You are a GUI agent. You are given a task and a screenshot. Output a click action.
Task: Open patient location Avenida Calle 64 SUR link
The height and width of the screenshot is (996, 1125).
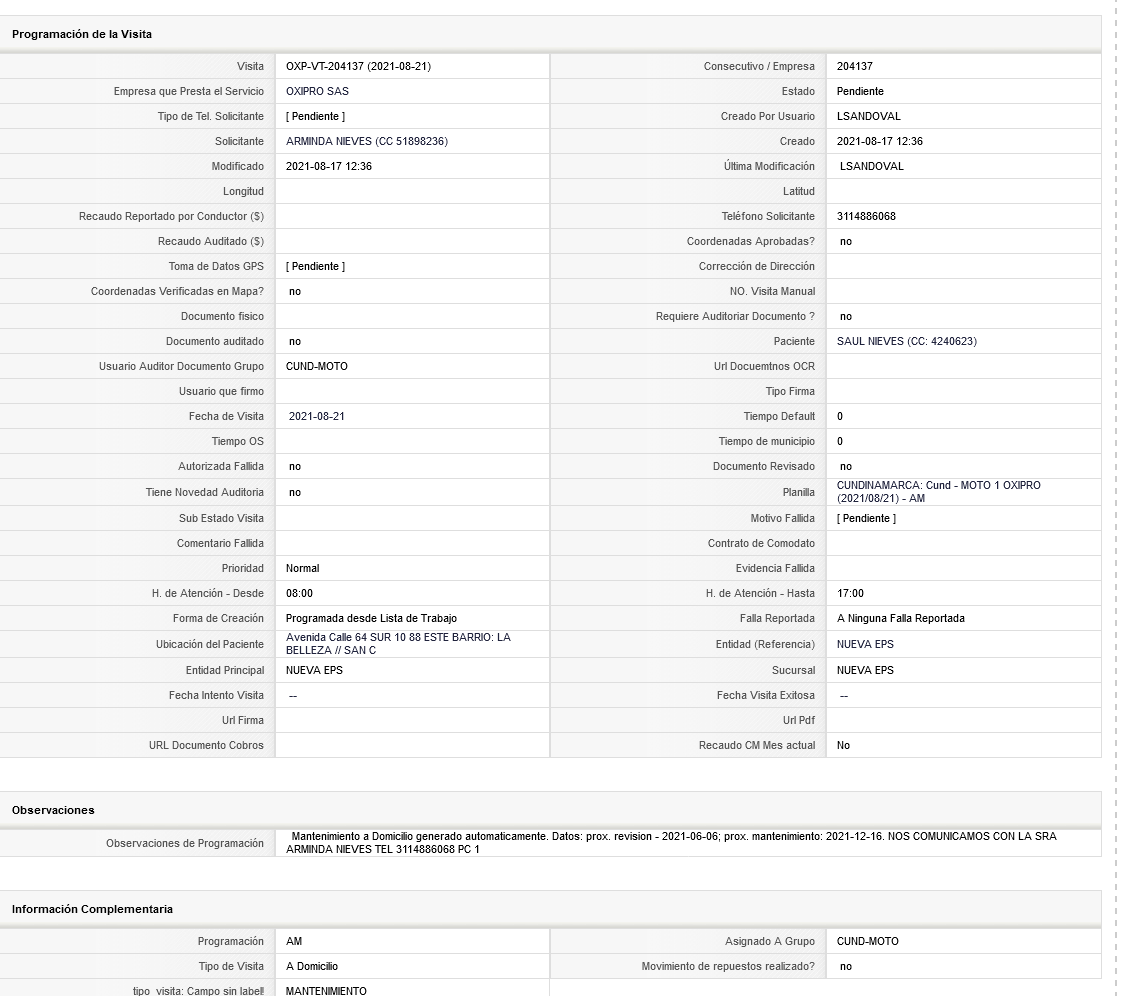pos(398,644)
